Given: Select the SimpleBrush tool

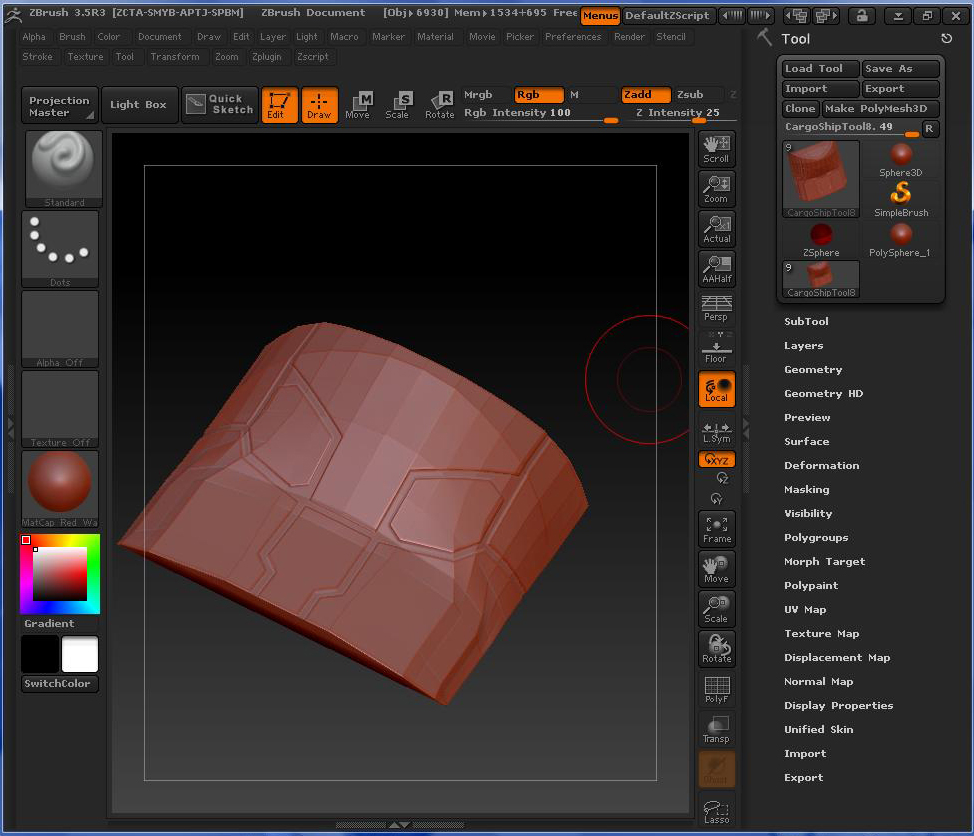Looking at the screenshot, I should click(901, 199).
